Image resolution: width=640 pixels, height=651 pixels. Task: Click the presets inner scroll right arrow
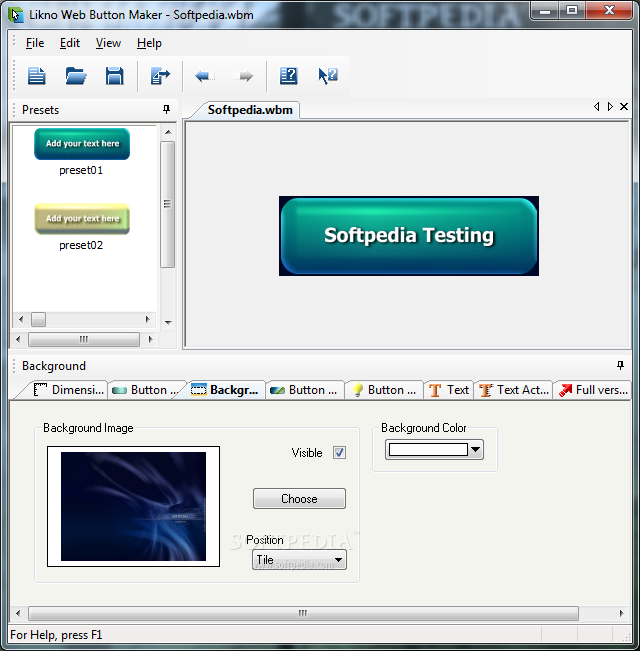[147, 319]
